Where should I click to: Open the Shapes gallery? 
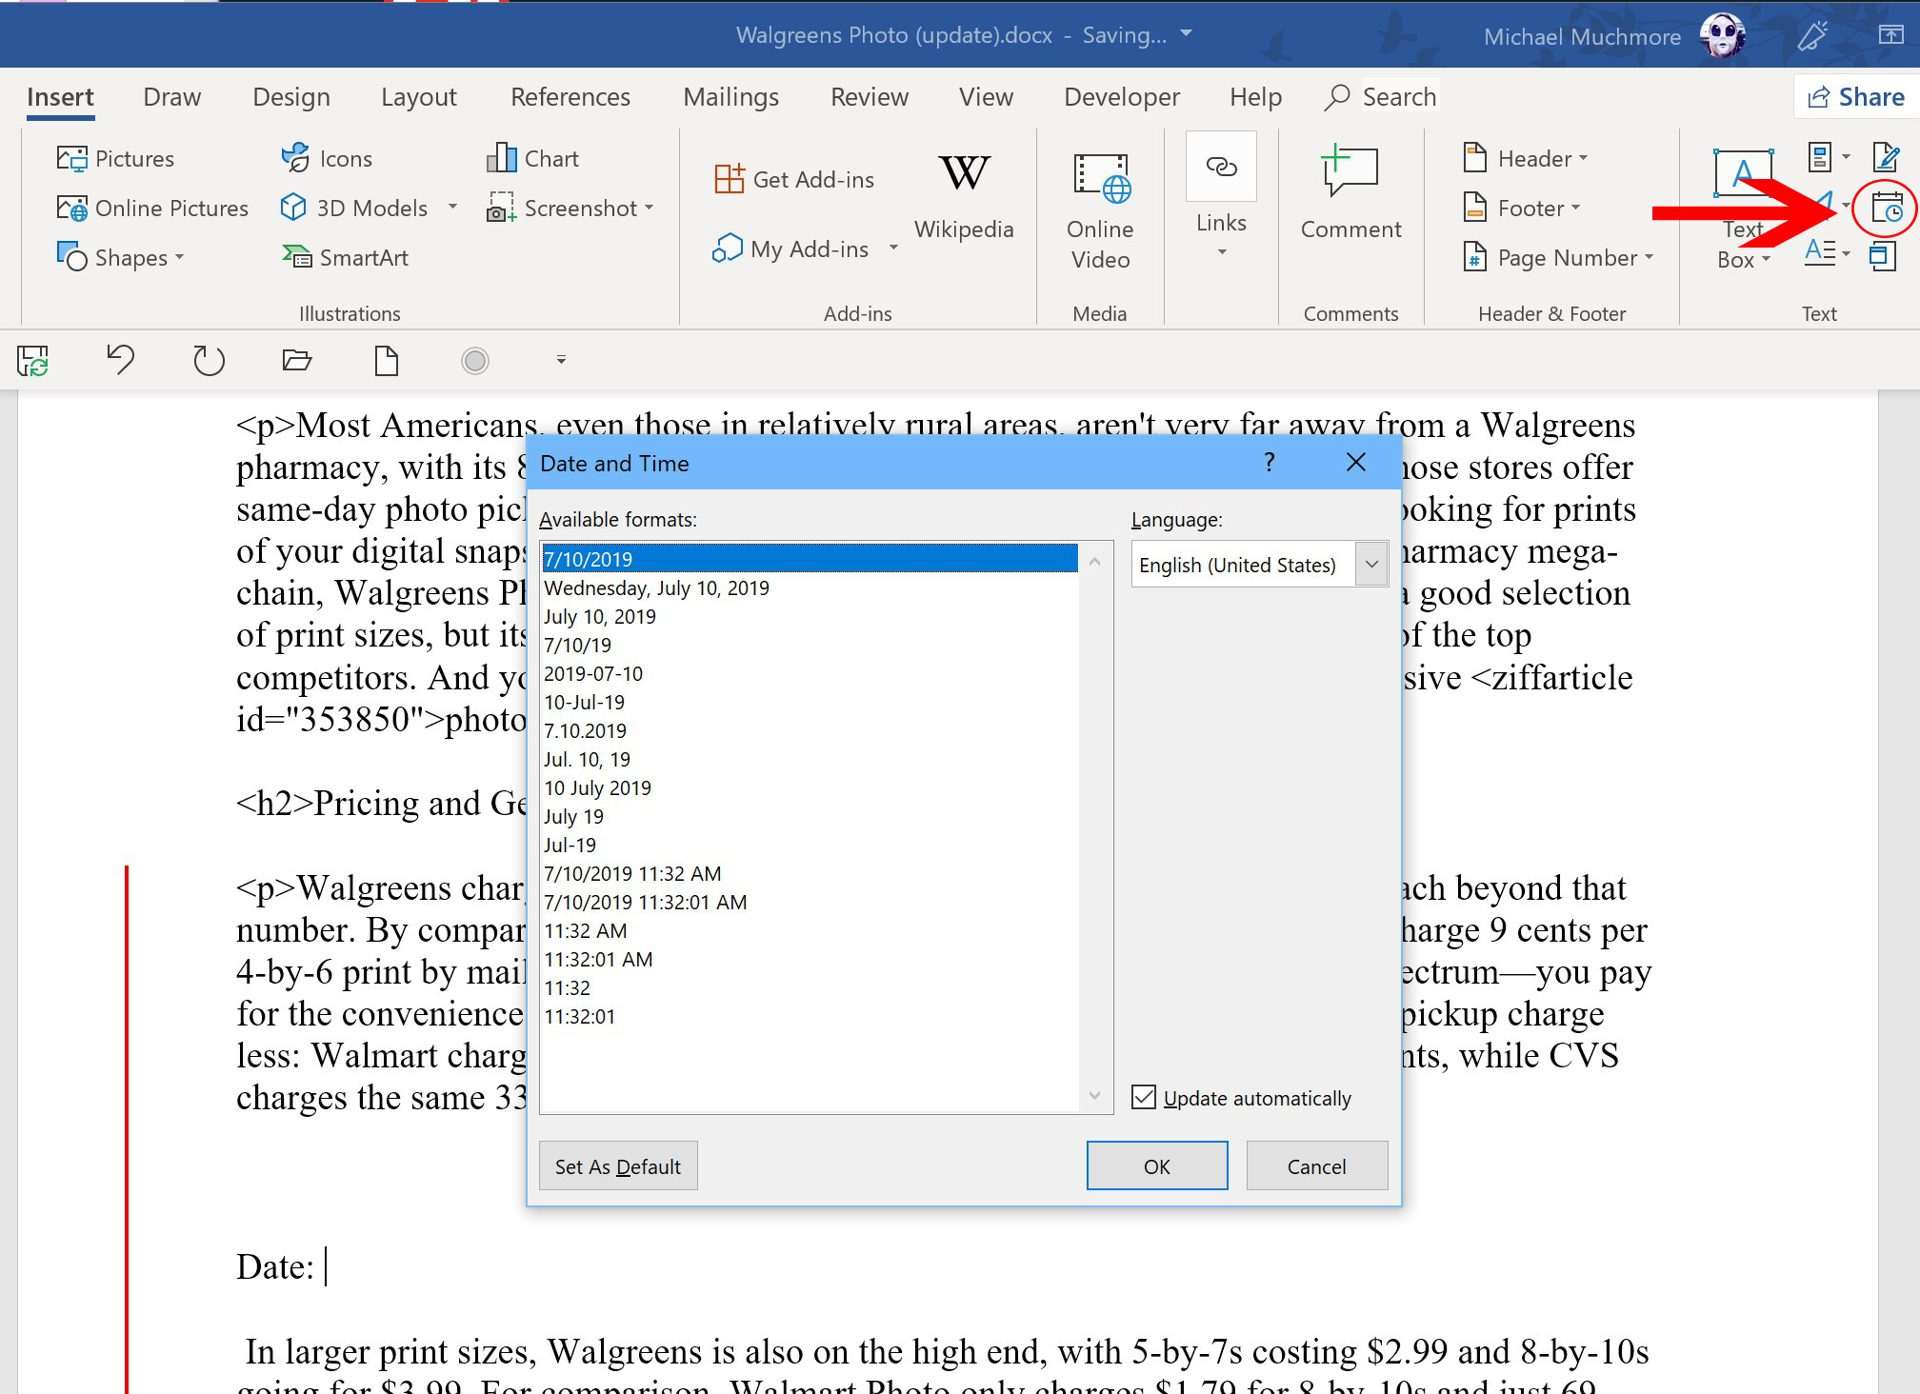pos(120,257)
